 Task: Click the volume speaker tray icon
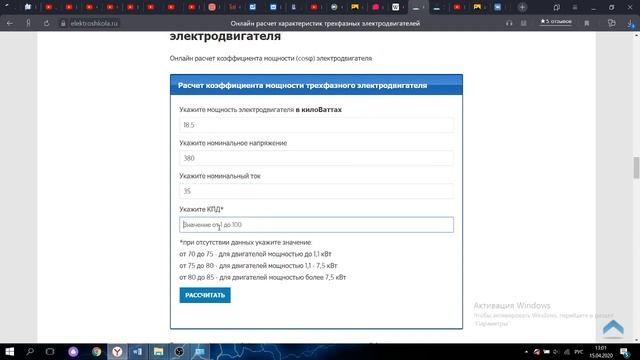click(x=556, y=352)
